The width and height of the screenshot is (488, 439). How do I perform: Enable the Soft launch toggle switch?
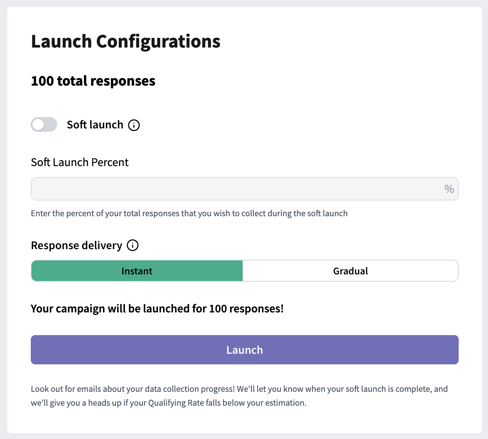(44, 125)
